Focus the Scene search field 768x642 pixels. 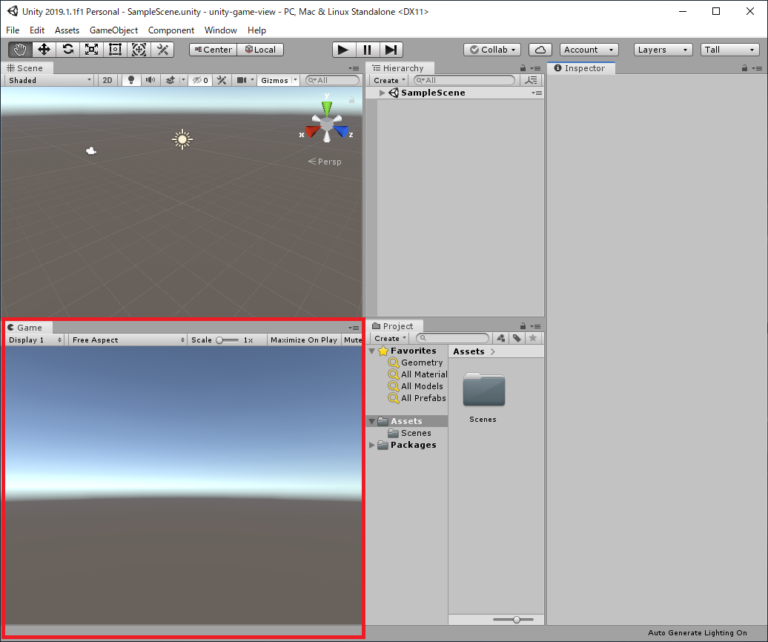333,80
